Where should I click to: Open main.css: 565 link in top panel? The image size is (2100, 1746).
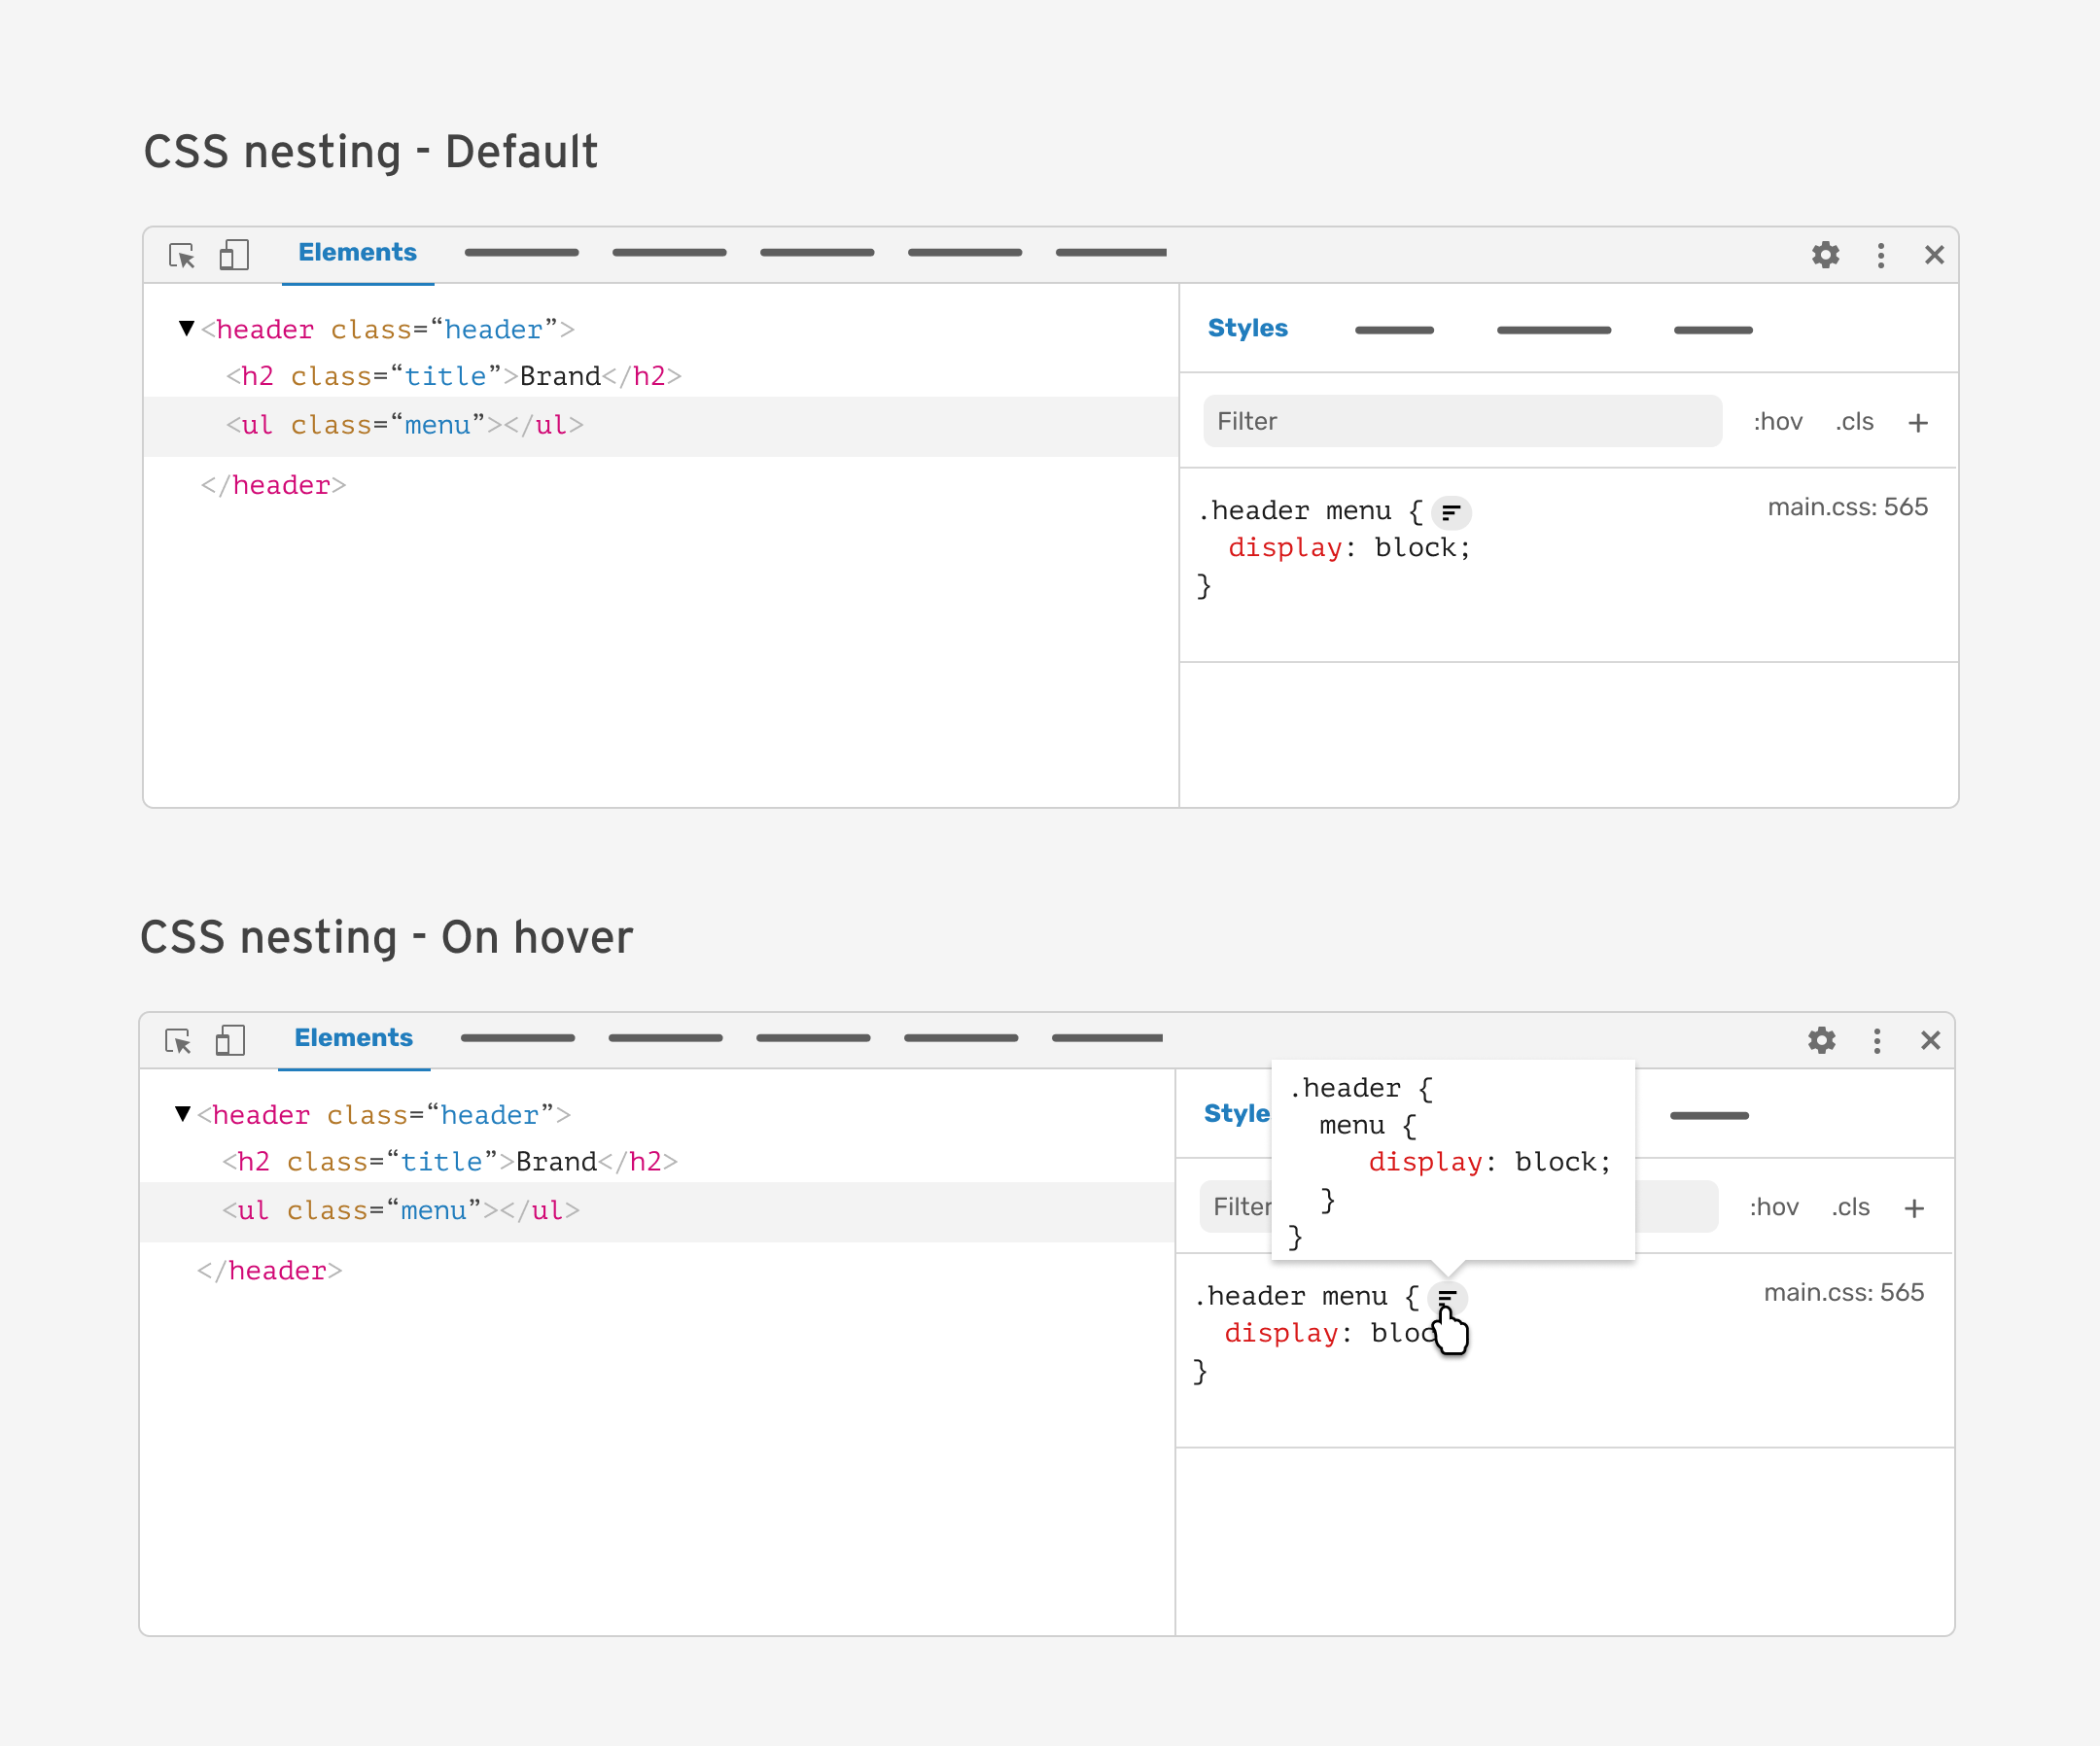1846,507
